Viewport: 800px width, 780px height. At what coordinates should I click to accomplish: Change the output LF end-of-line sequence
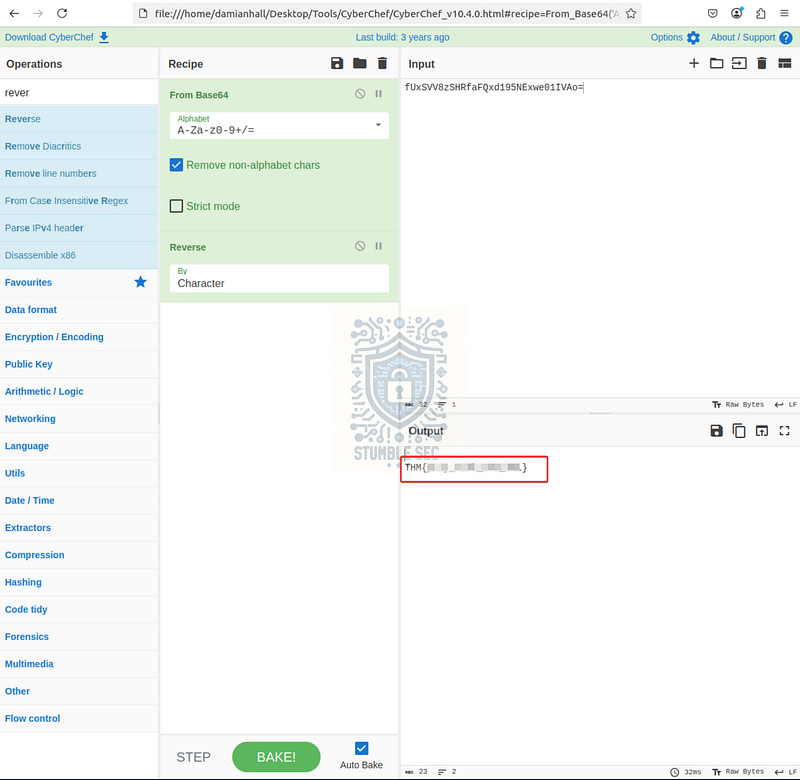point(786,772)
